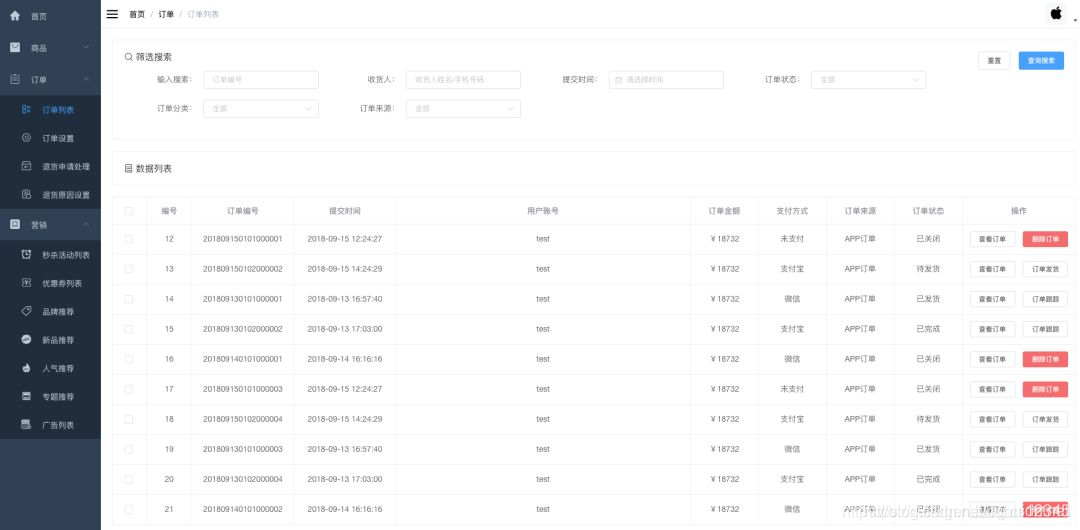Open the 退货申请处理 menu item
The image size is (1080, 530).
click(x=50, y=166)
